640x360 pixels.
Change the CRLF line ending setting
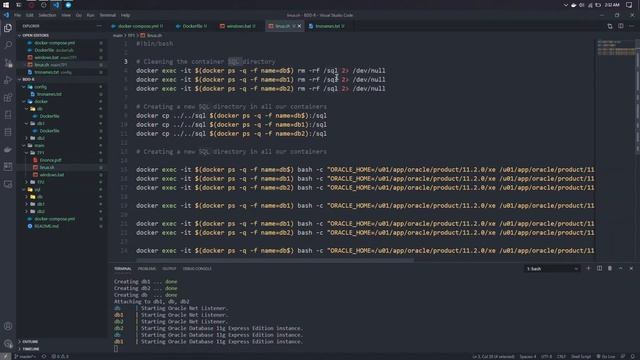(x=561, y=356)
